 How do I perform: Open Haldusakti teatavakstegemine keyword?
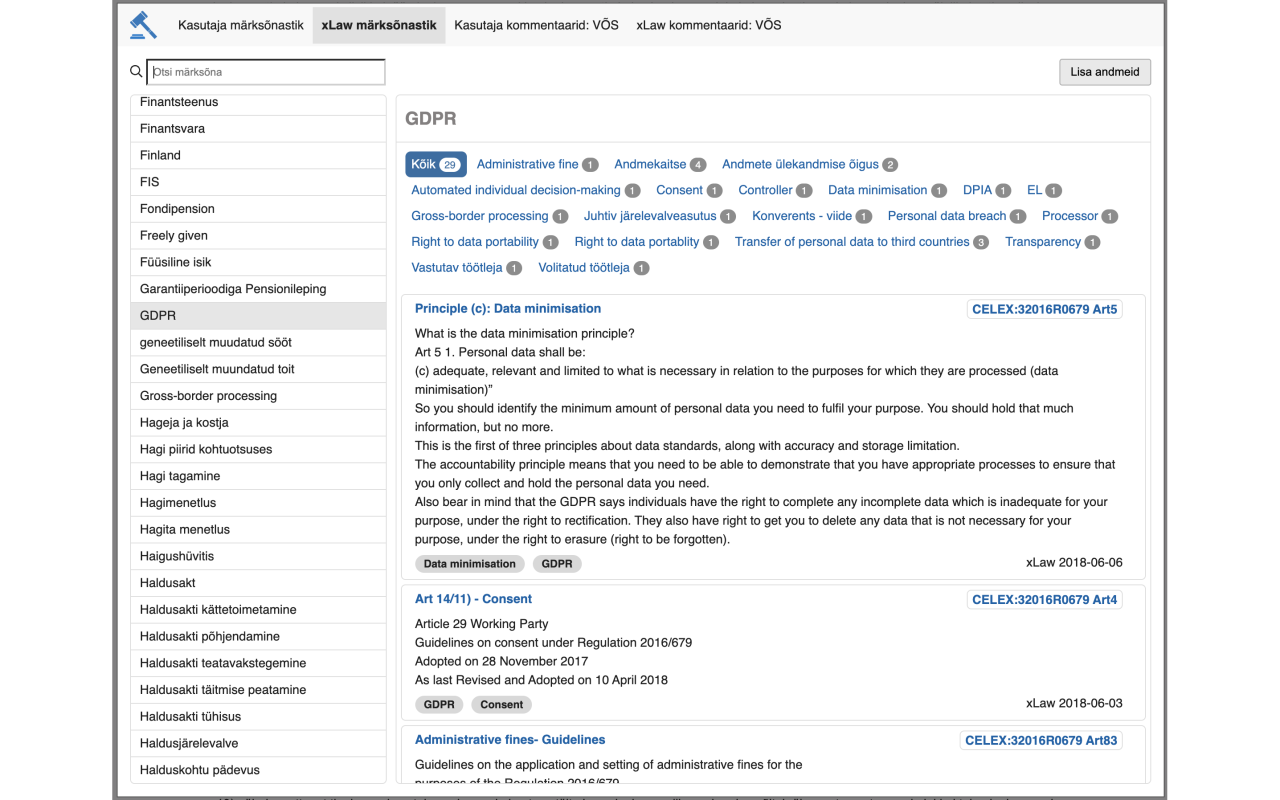point(258,663)
